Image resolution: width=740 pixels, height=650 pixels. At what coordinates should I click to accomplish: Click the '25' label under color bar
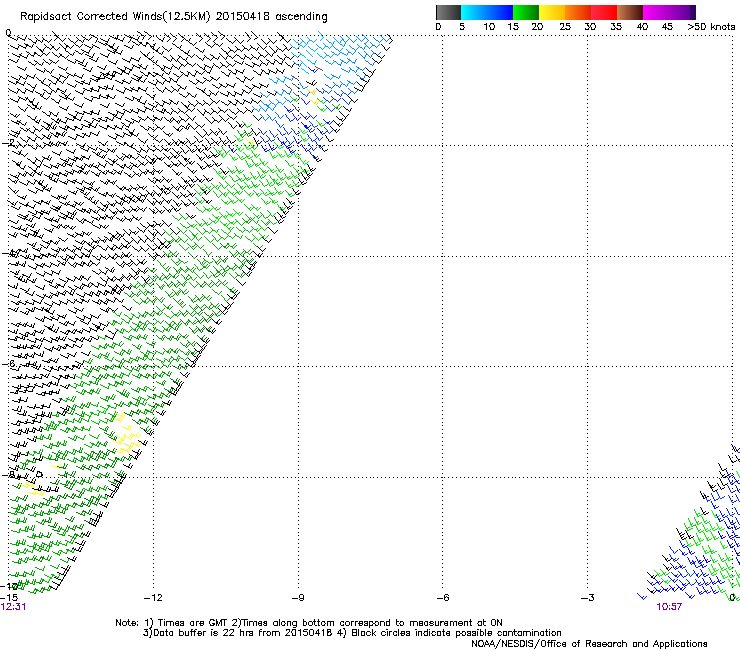click(x=565, y=27)
